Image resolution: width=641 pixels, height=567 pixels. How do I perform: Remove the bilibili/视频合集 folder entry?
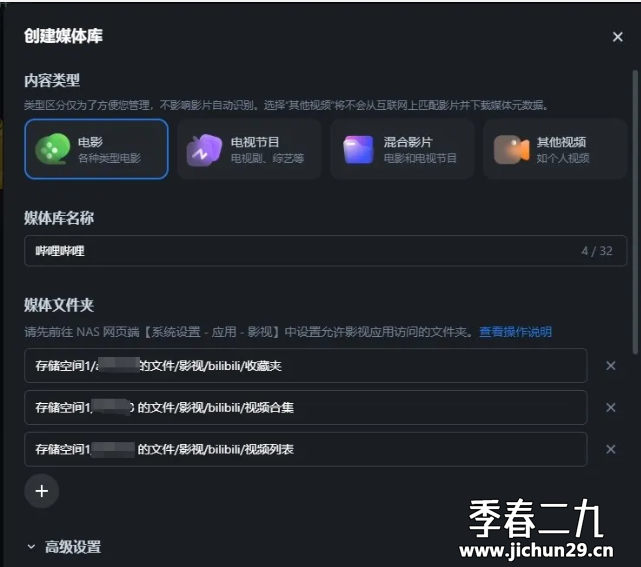click(x=611, y=407)
